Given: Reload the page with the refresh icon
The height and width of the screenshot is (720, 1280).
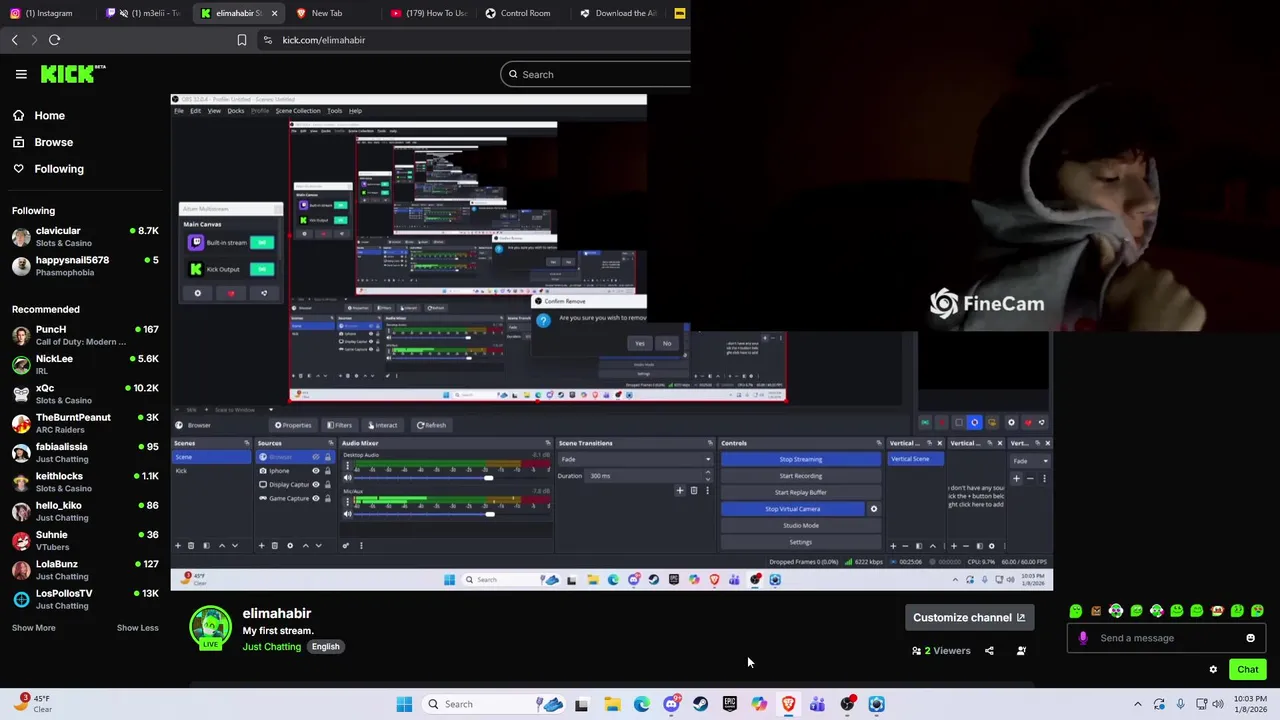Looking at the screenshot, I should click(54, 40).
